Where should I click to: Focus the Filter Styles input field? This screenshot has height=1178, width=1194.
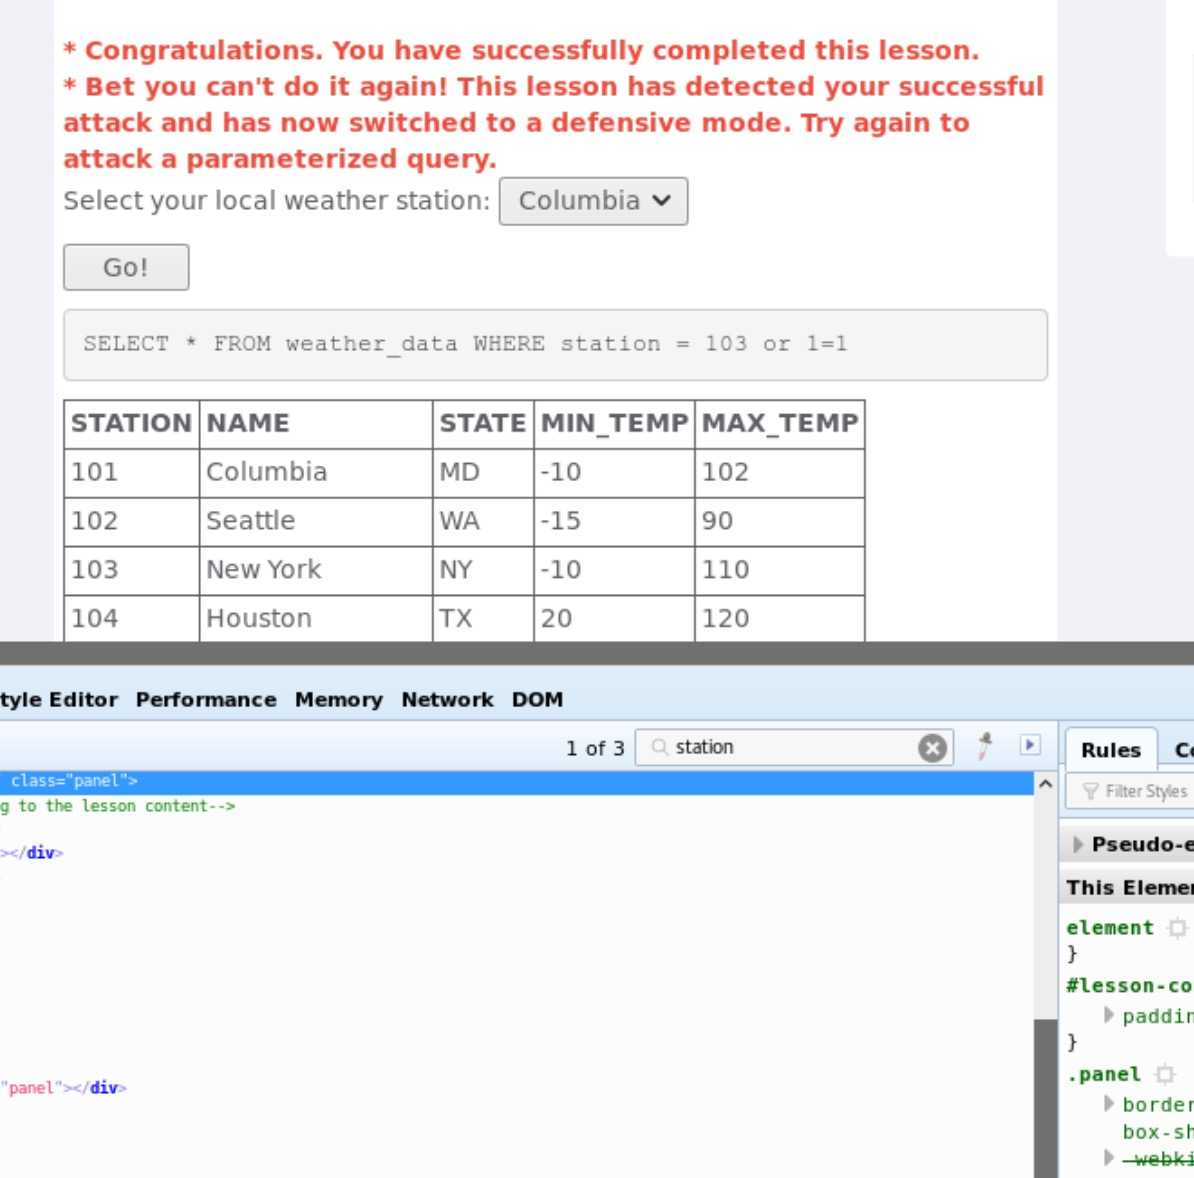[x=1131, y=791]
